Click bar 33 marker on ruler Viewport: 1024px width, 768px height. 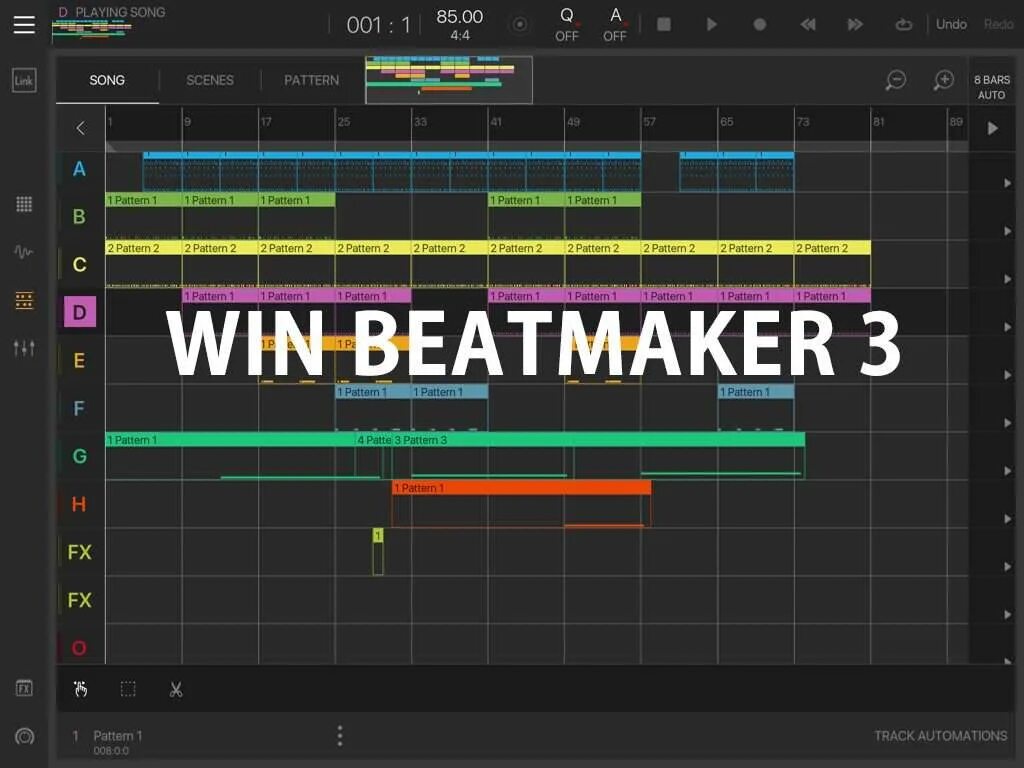(x=420, y=122)
